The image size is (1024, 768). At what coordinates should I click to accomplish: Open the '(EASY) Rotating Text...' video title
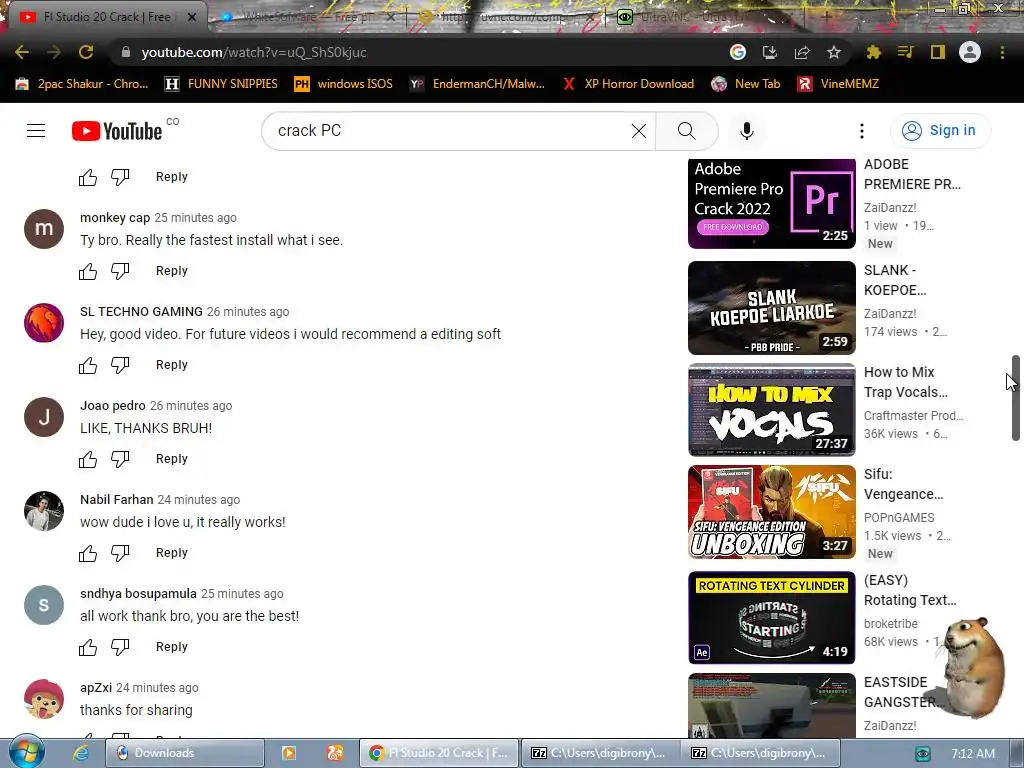click(x=910, y=590)
